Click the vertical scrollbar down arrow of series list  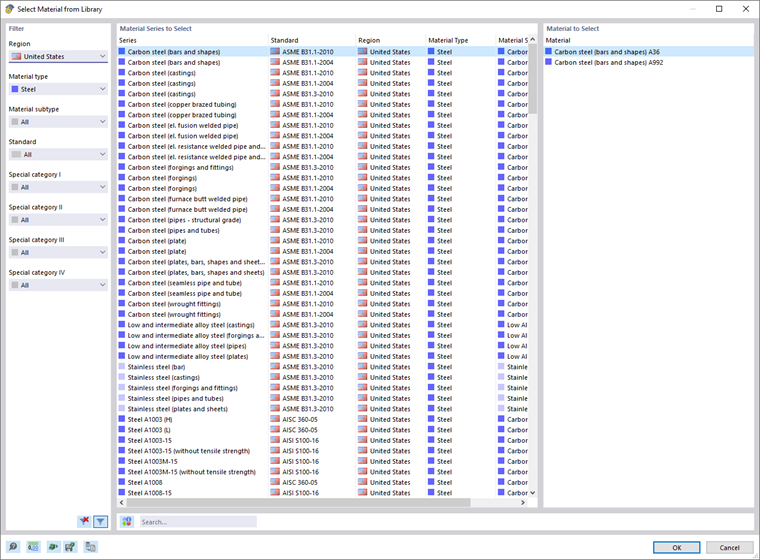pos(533,493)
